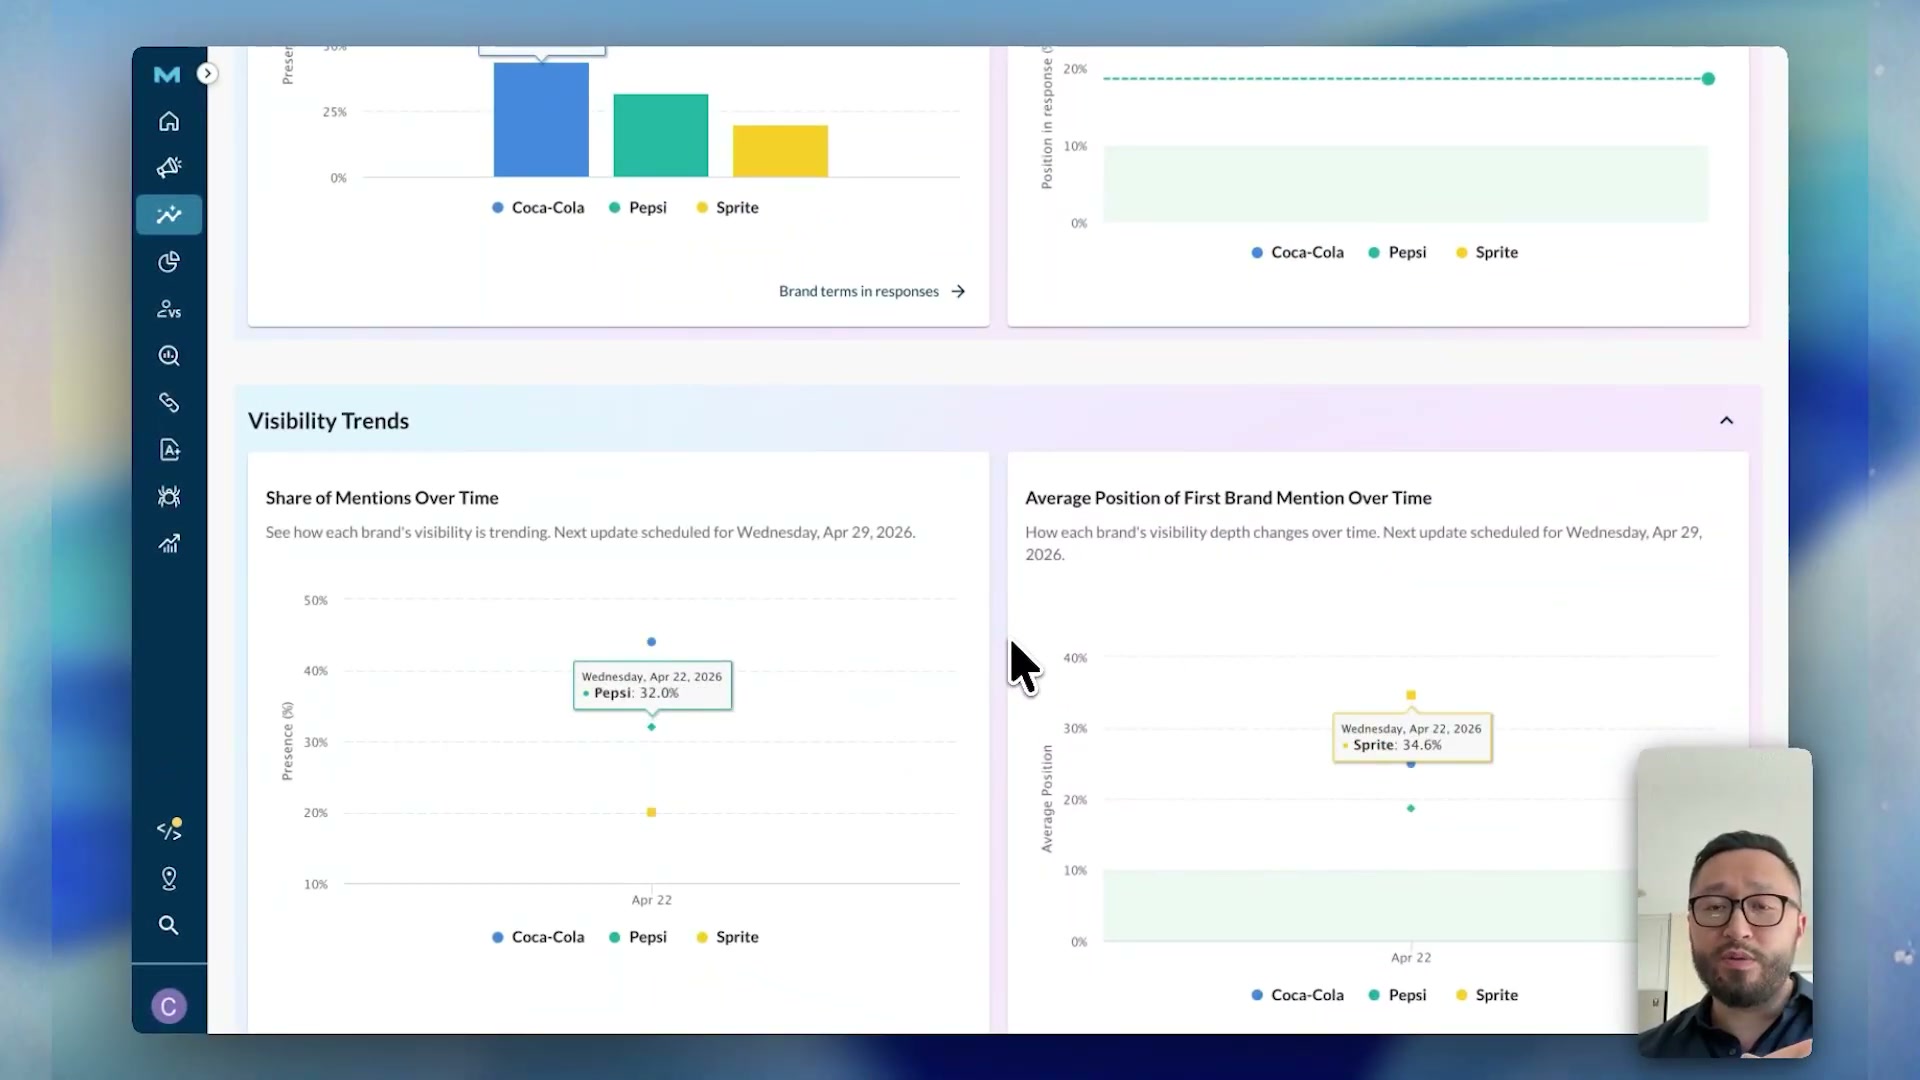Collapse the Visibility Trends section

click(x=1727, y=420)
